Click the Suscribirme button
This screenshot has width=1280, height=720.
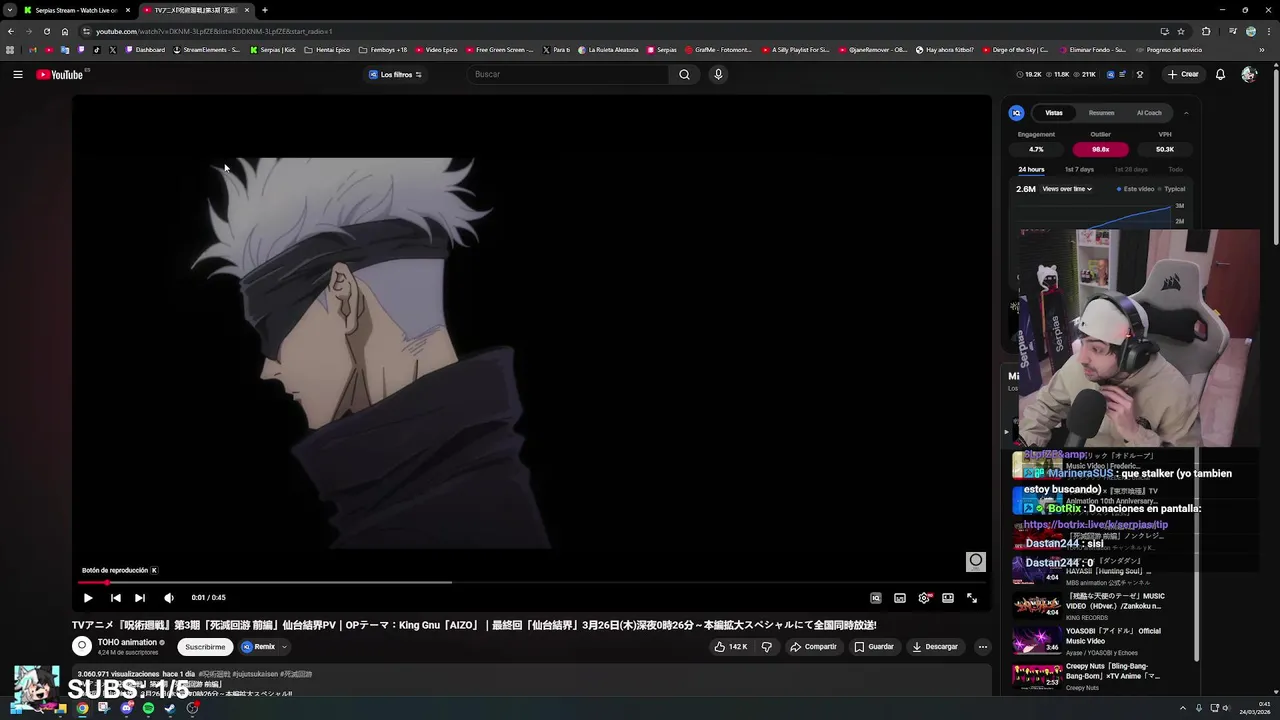coord(205,647)
